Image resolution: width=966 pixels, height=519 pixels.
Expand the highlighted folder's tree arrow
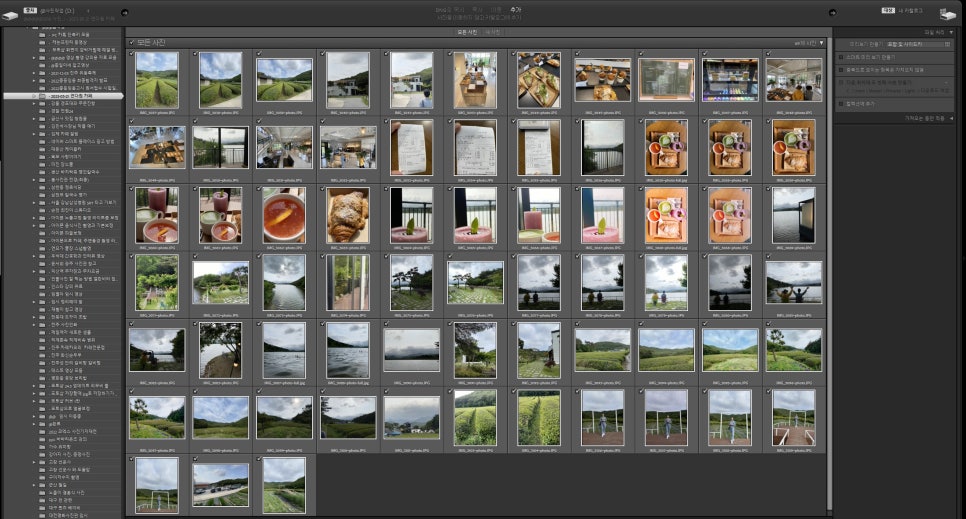tap(35, 95)
